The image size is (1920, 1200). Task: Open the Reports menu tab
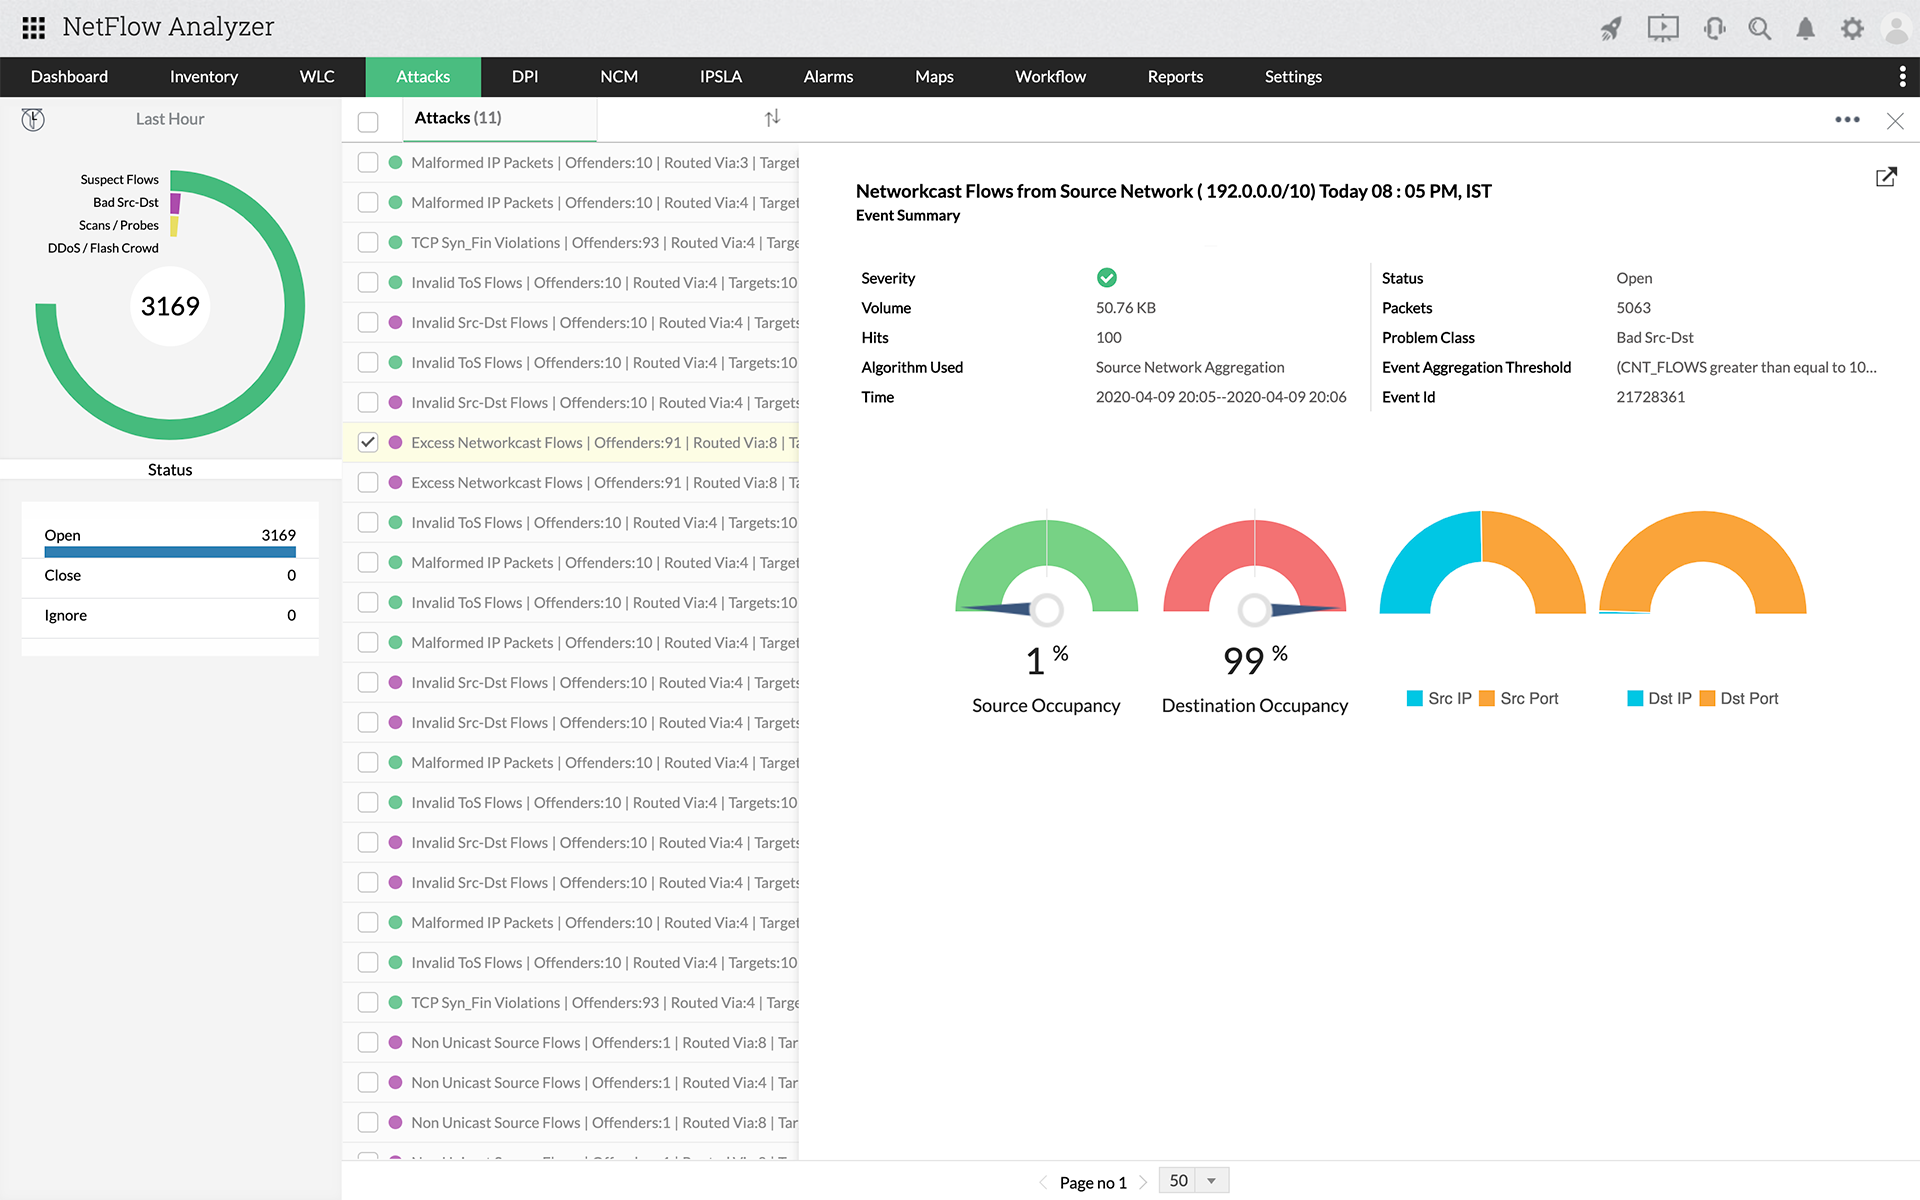coord(1175,76)
